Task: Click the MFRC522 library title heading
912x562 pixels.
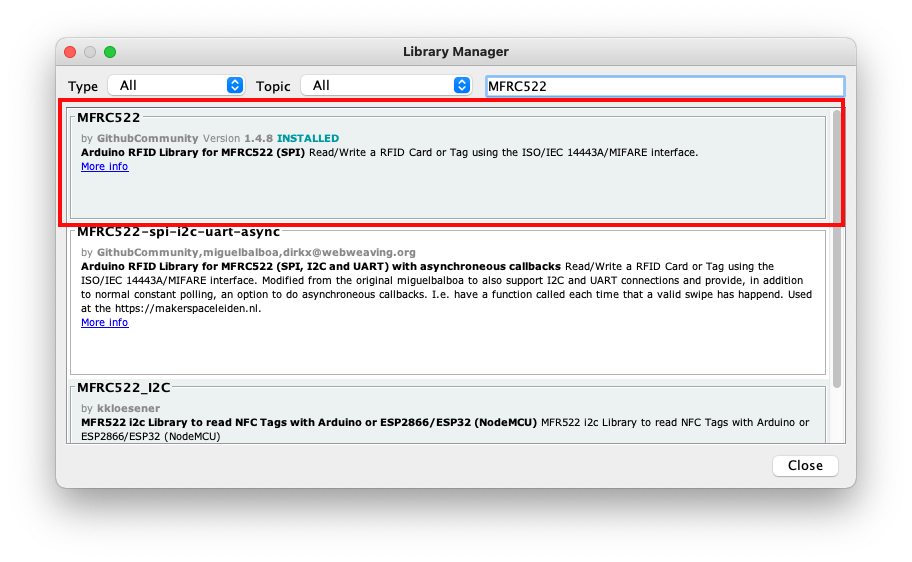Action: [x=109, y=118]
